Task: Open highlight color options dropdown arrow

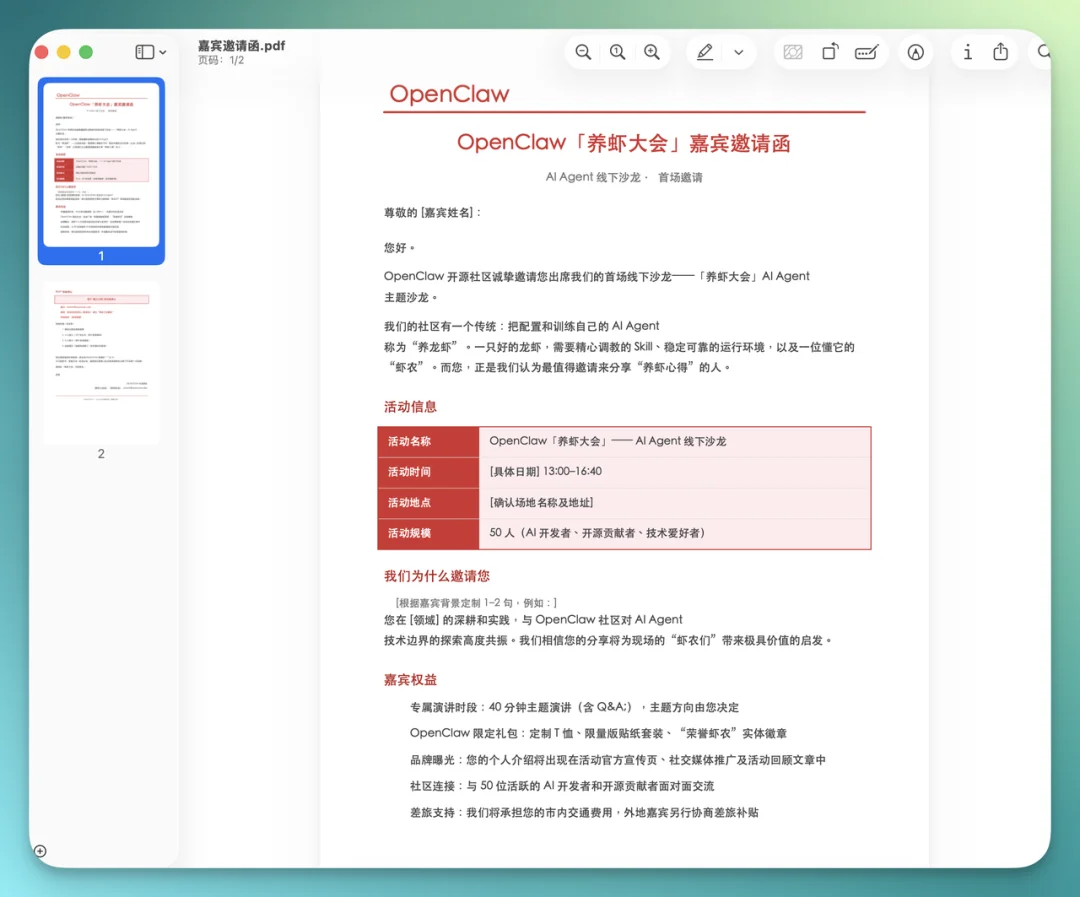Action: [x=739, y=53]
